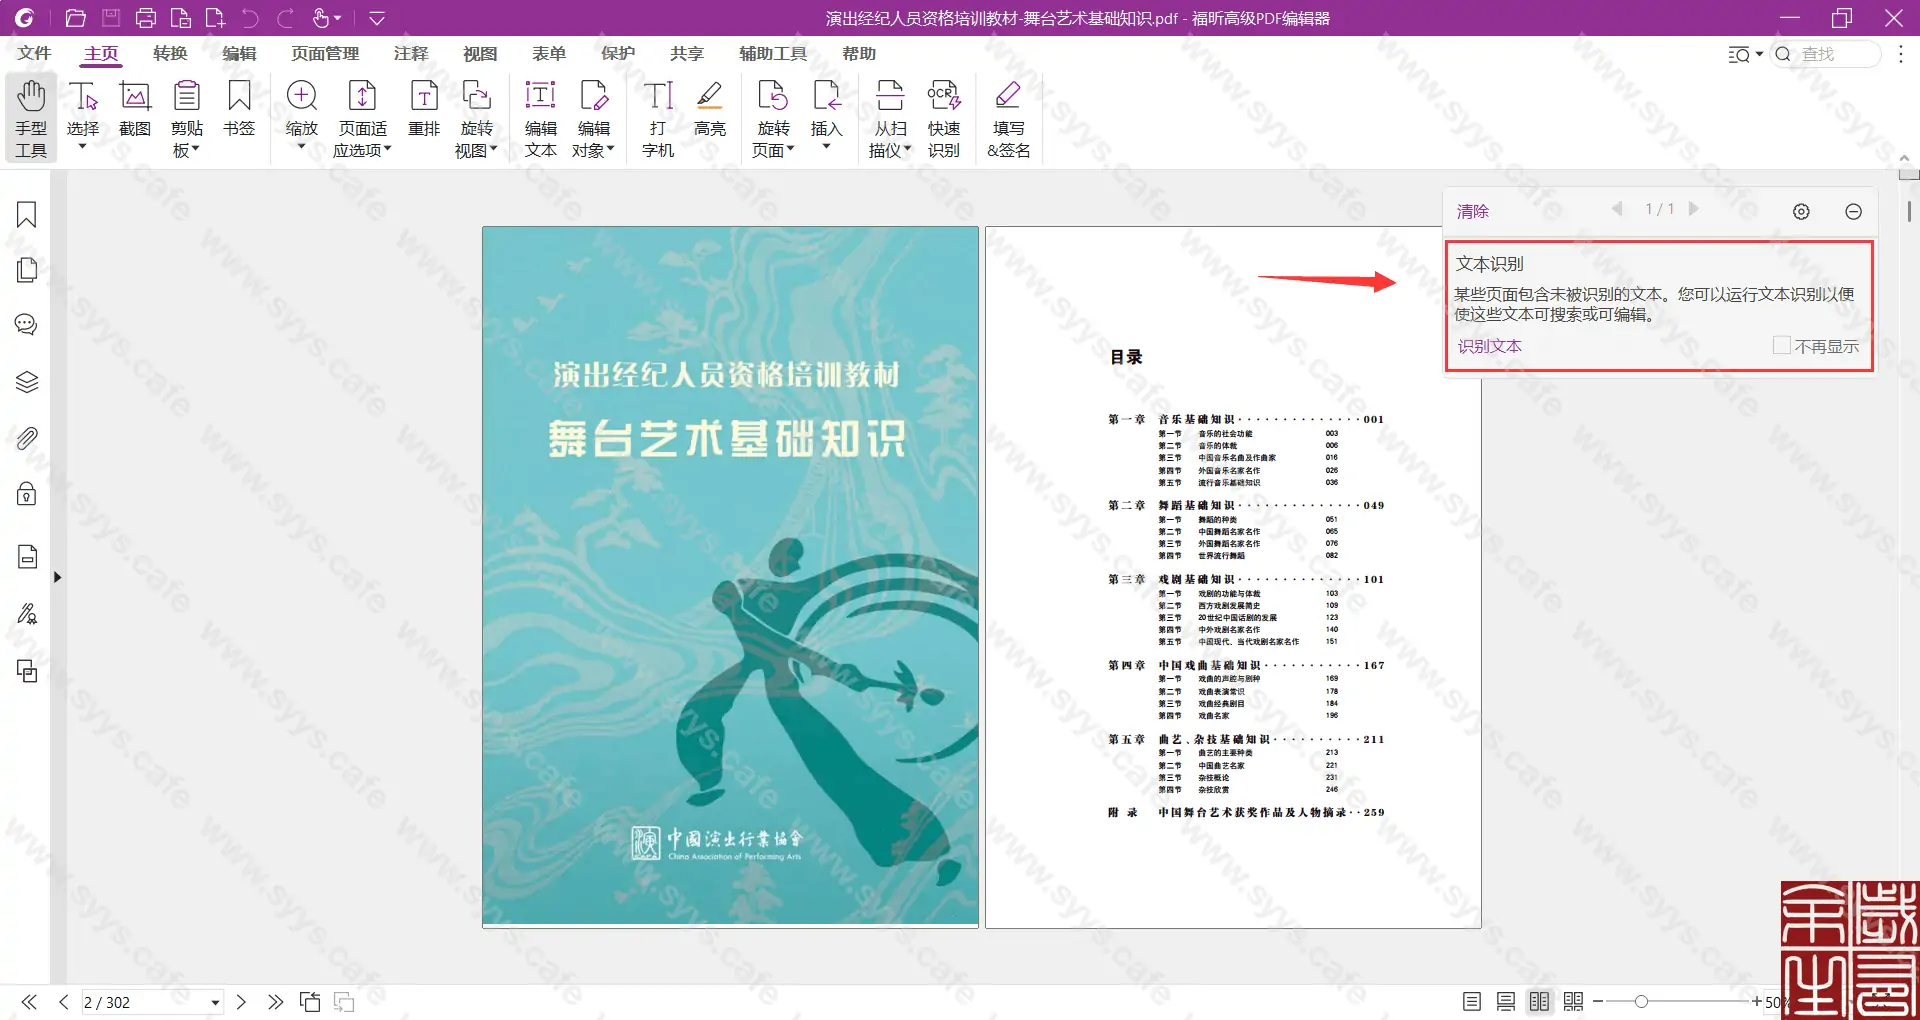
Task: Click the 识别文本 link in the notification
Action: coord(1488,346)
